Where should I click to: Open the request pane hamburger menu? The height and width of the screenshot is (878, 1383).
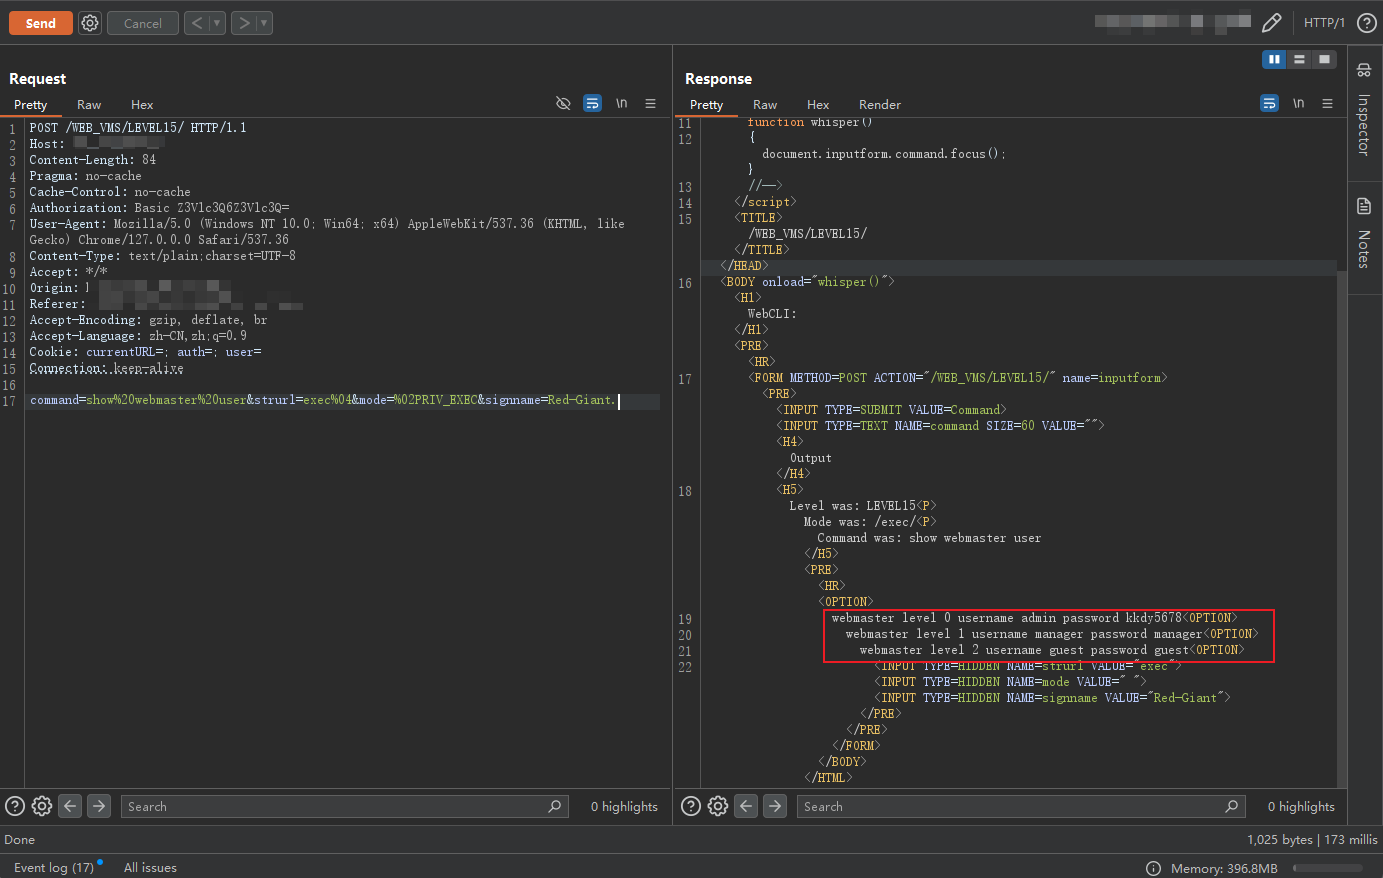(x=650, y=104)
